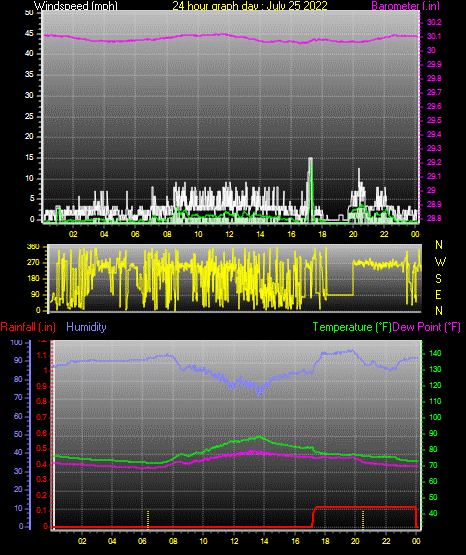The image size is (466, 555).
Task: Click the 45 windspeed scale value
Action: (29, 34)
